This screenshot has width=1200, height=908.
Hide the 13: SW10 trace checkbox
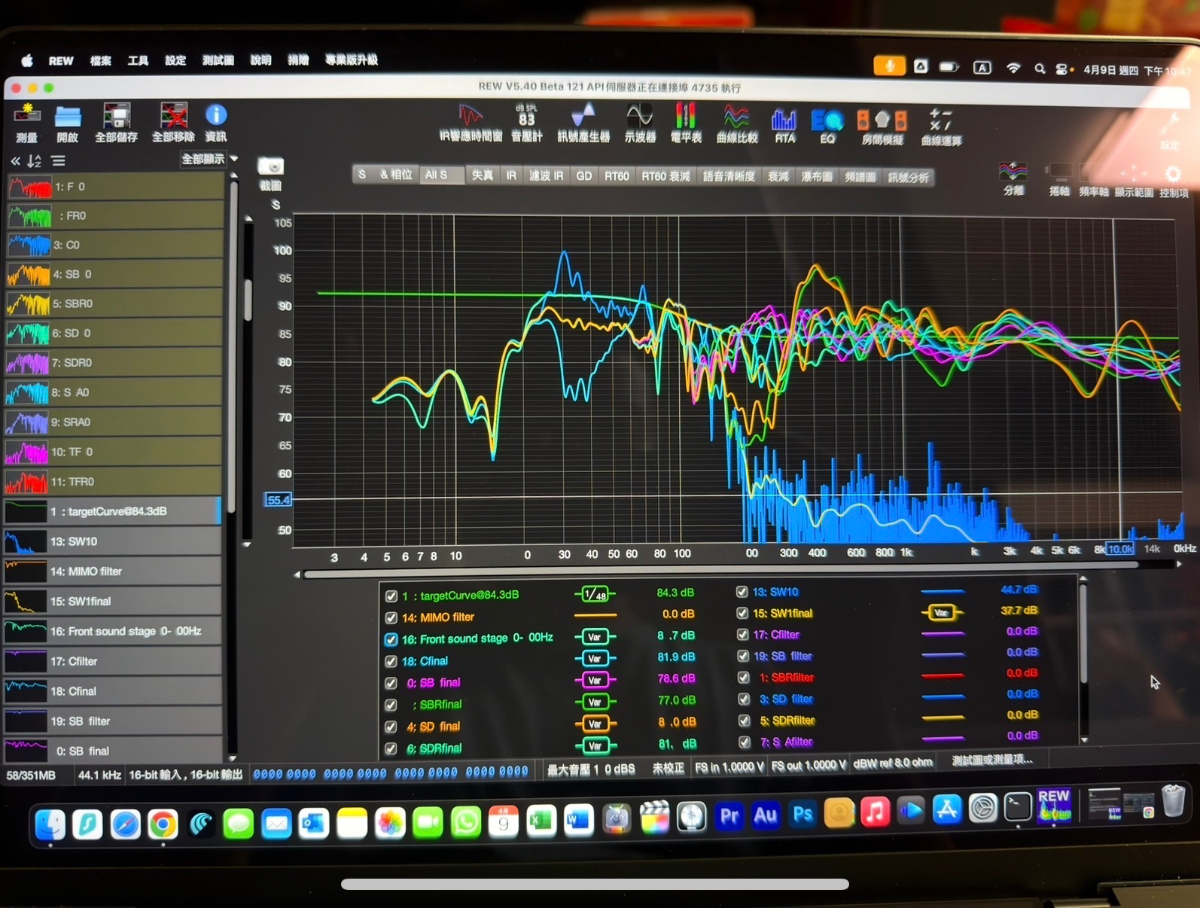[742, 593]
